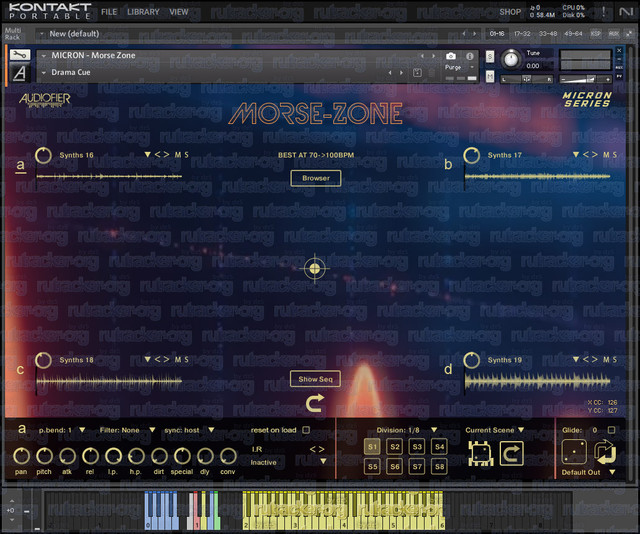The height and width of the screenshot is (534, 640).
Task: Toggle instrument Mute M button
Action: pyautogui.click(x=490, y=76)
